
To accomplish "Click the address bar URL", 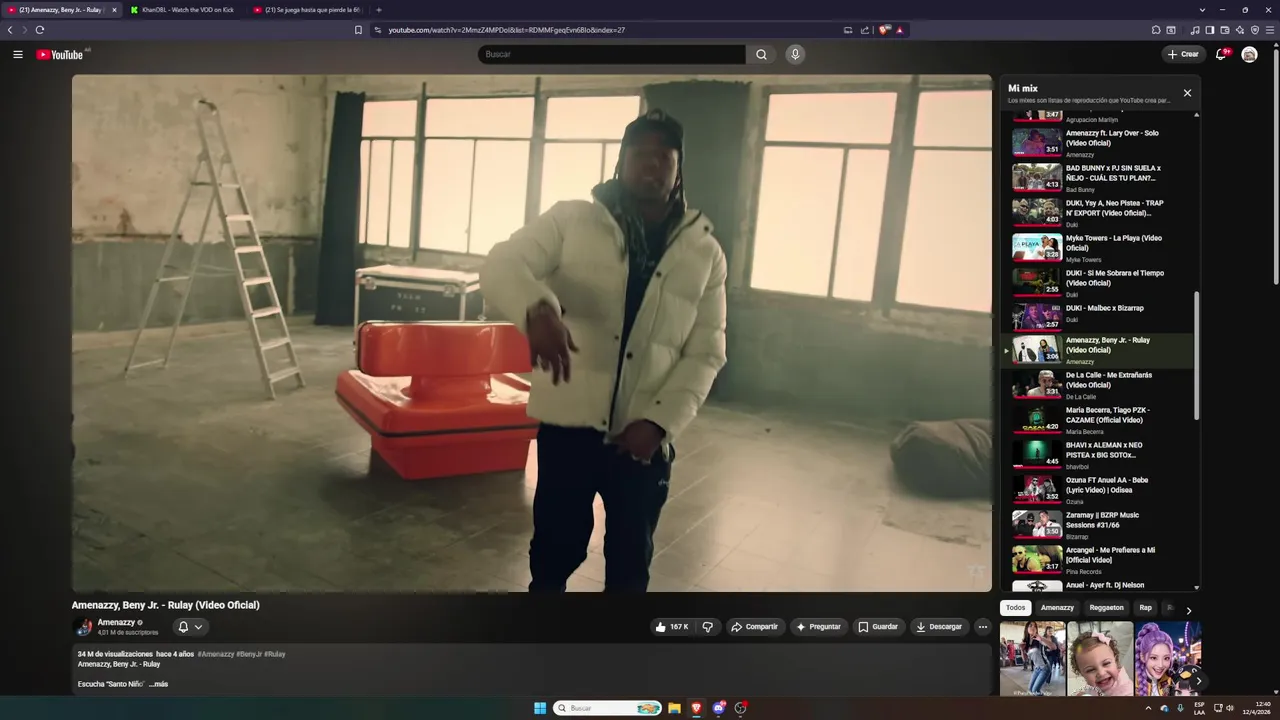I will [507, 30].
